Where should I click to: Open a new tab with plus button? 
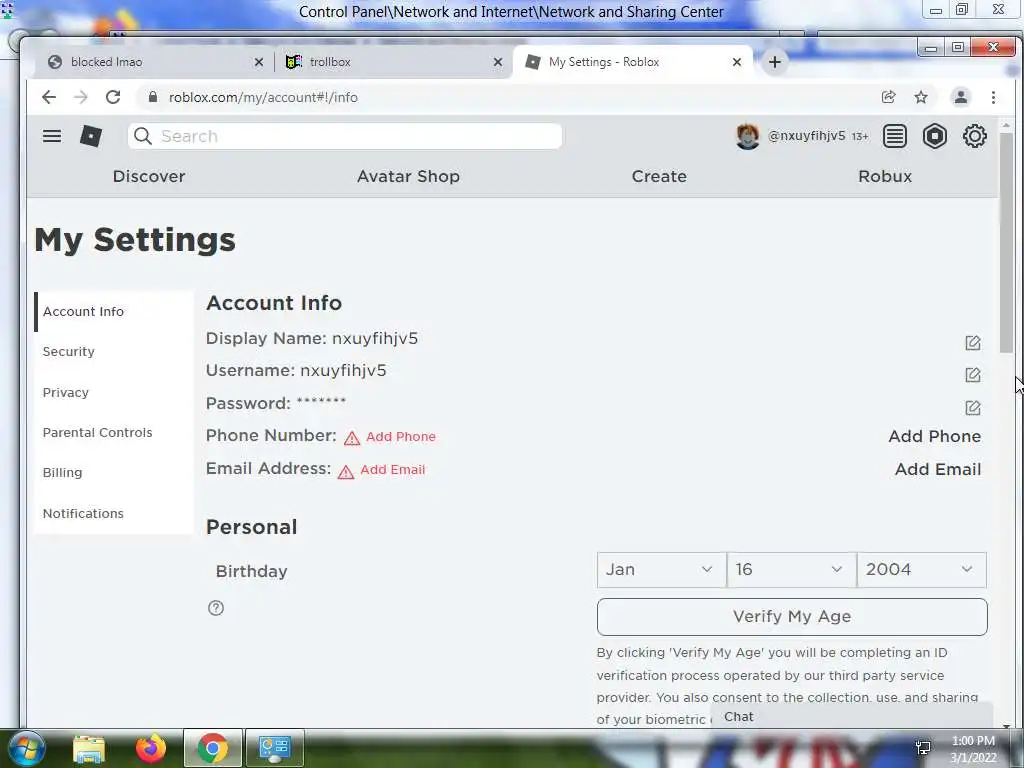(x=775, y=62)
